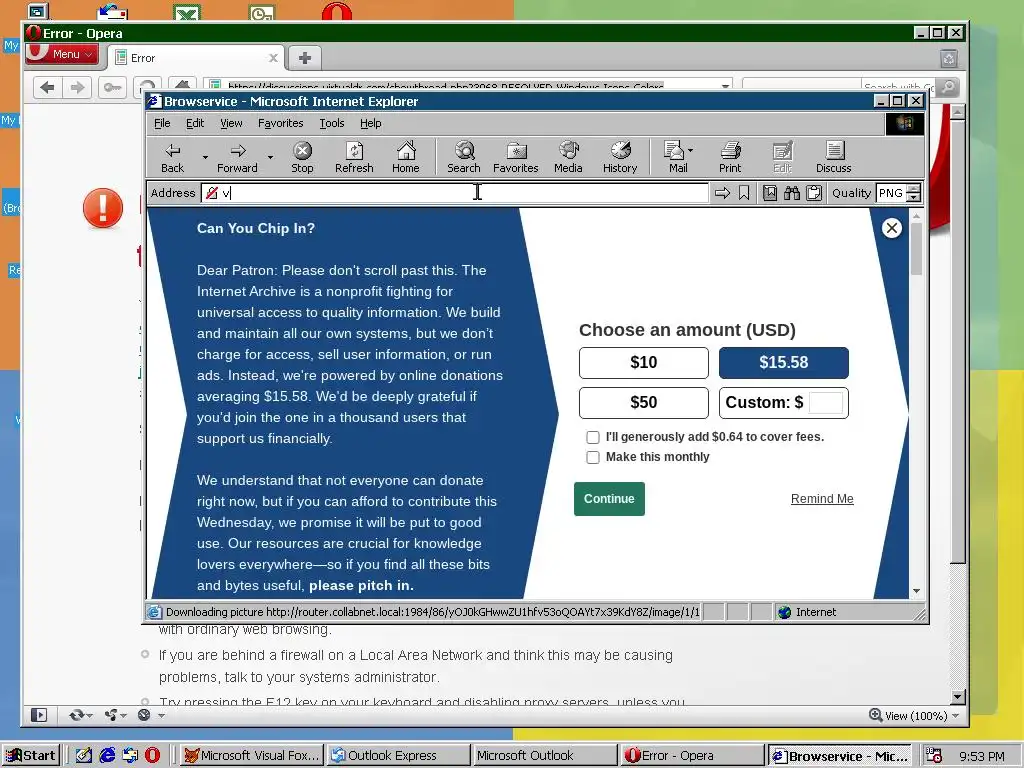Open the bookmarks book icon beside Quality
The height and width of the screenshot is (768, 1024).
770,193
